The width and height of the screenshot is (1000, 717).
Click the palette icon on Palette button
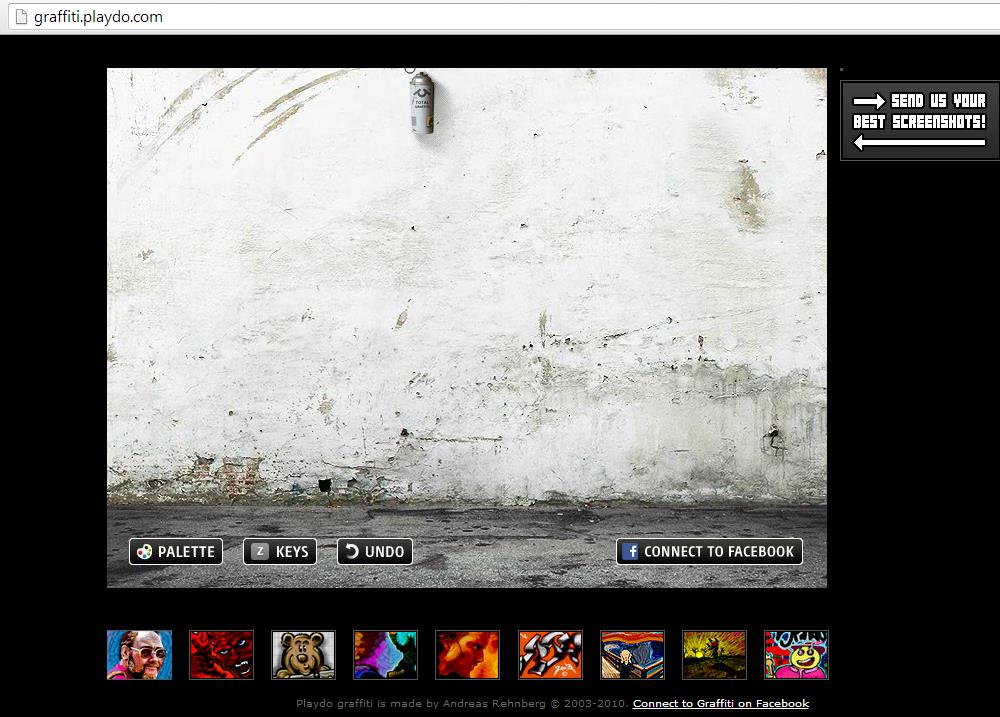tap(145, 552)
